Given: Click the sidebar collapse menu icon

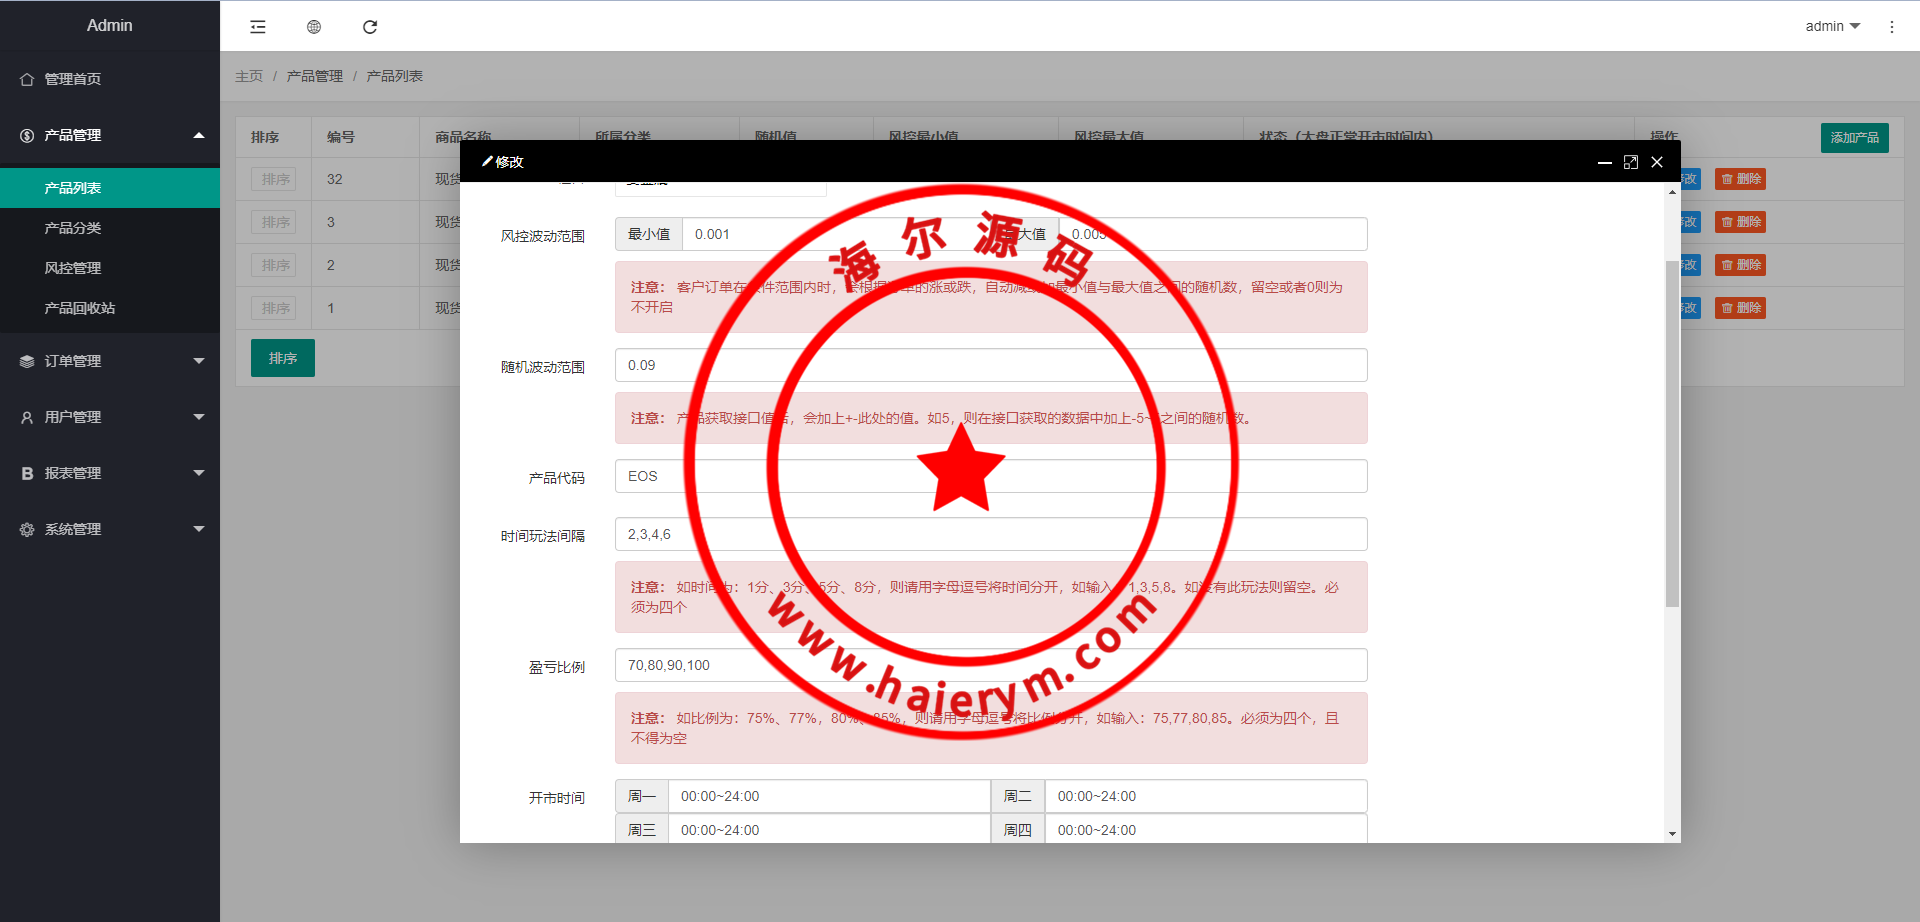Looking at the screenshot, I should point(258,27).
